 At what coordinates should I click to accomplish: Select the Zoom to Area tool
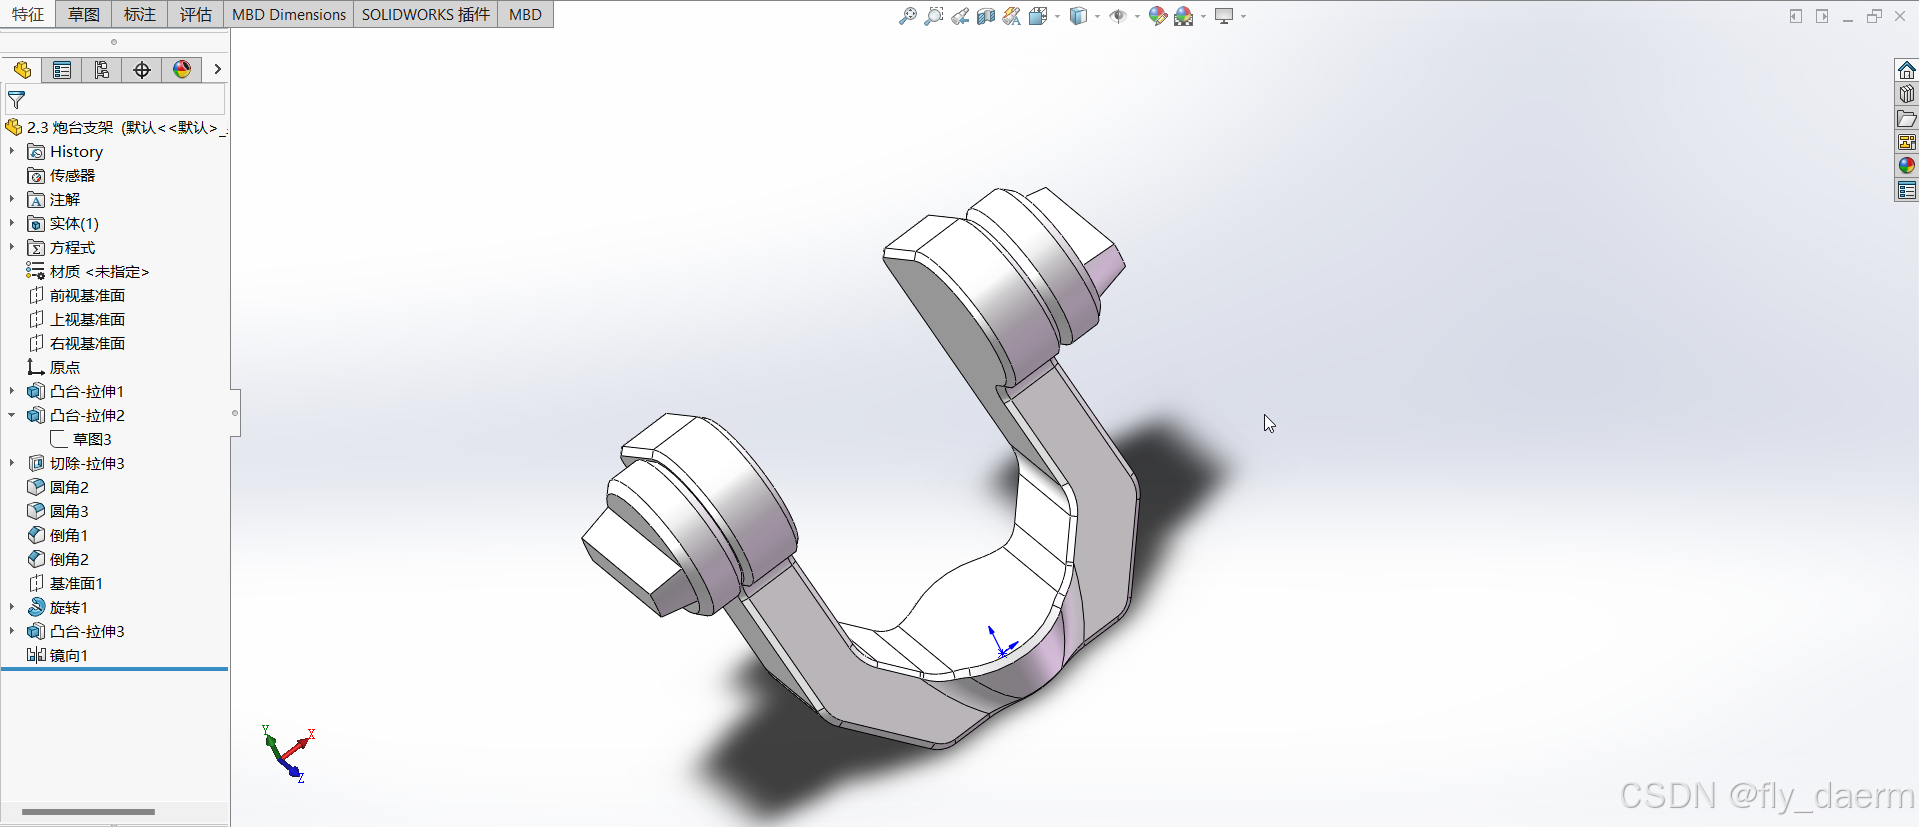coord(934,16)
